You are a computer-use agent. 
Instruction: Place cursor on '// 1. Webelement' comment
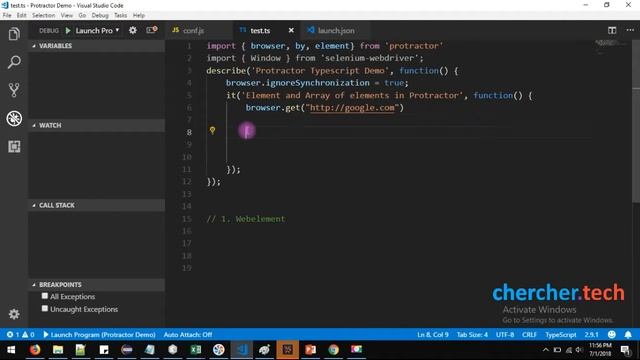(x=246, y=219)
